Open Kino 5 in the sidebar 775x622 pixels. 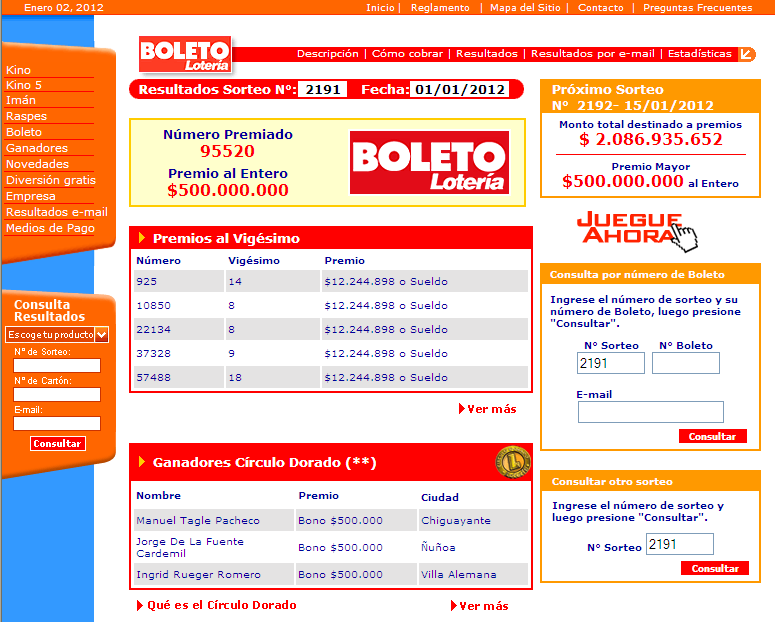[24, 85]
